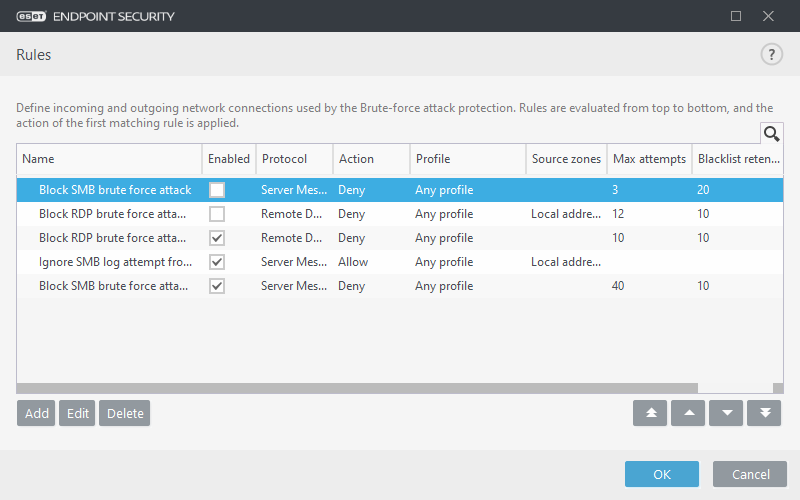
Task: Open the help question mark icon
Action: point(771,55)
